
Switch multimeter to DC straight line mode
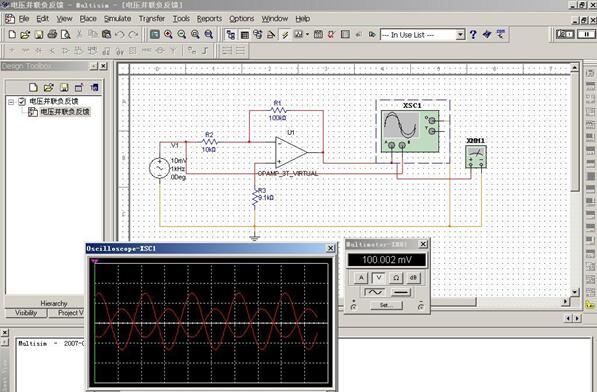click(x=401, y=292)
